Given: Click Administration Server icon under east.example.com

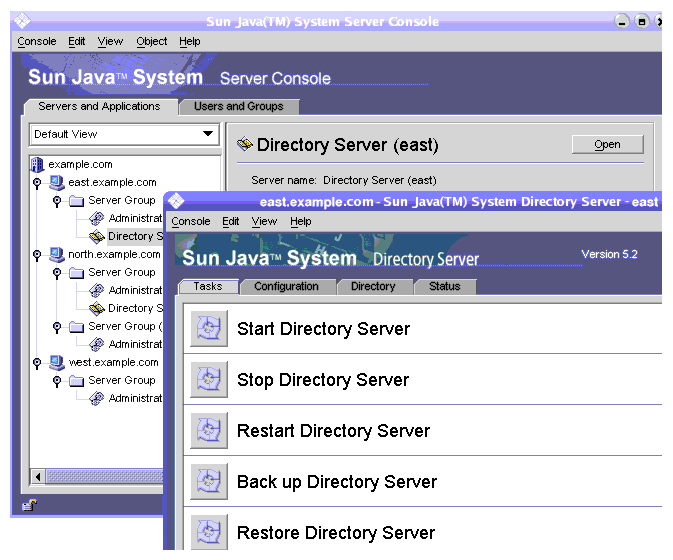Looking at the screenshot, I should pyautogui.click(x=97, y=218).
